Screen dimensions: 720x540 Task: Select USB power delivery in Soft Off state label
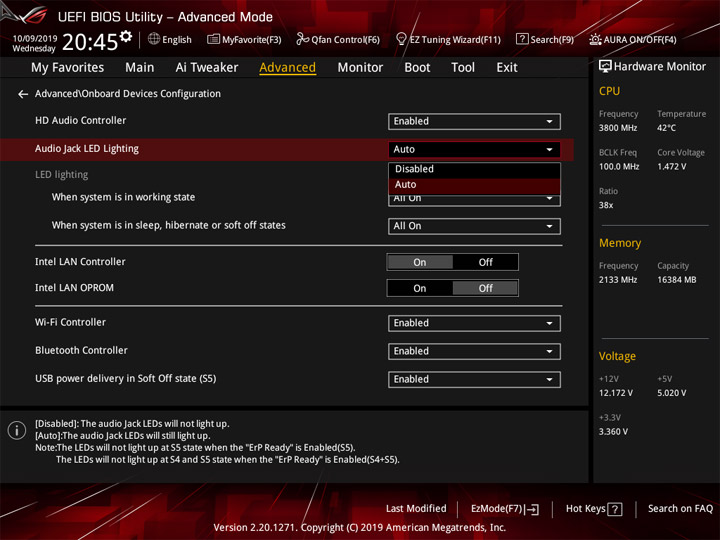(x=125, y=379)
